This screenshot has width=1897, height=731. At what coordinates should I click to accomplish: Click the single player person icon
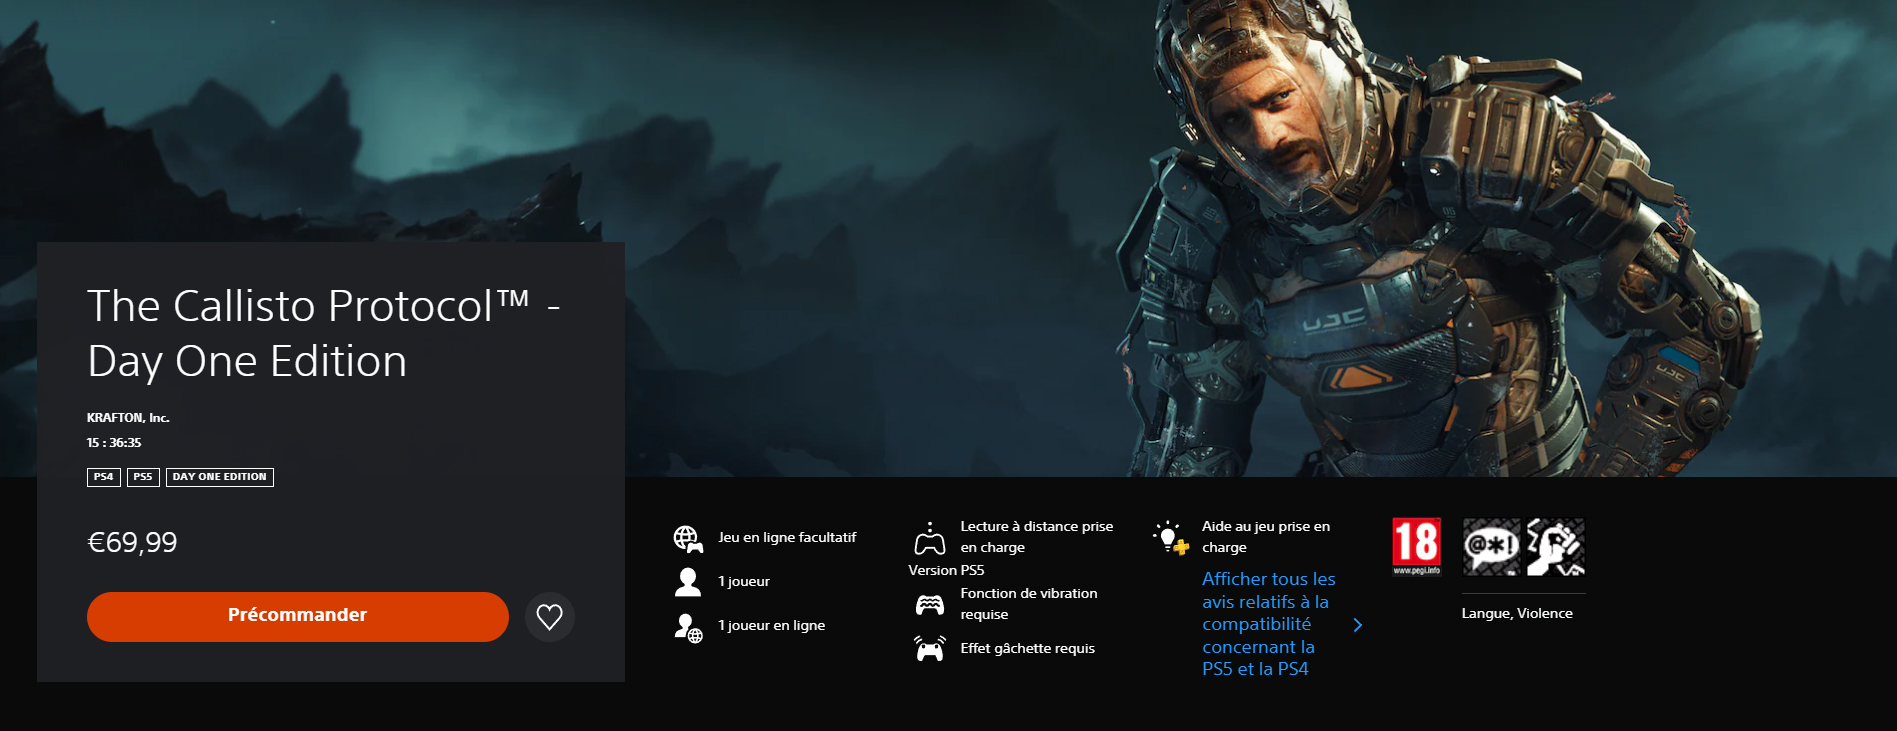[688, 582]
